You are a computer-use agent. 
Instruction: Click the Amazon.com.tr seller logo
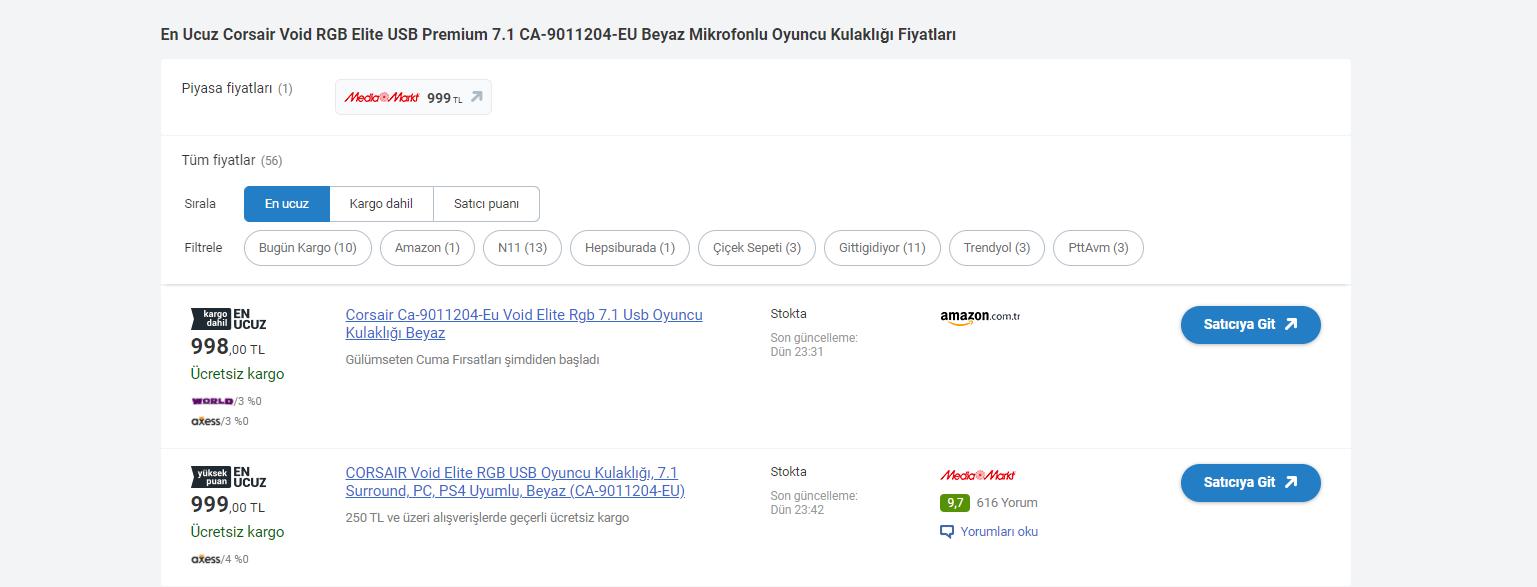point(979,317)
